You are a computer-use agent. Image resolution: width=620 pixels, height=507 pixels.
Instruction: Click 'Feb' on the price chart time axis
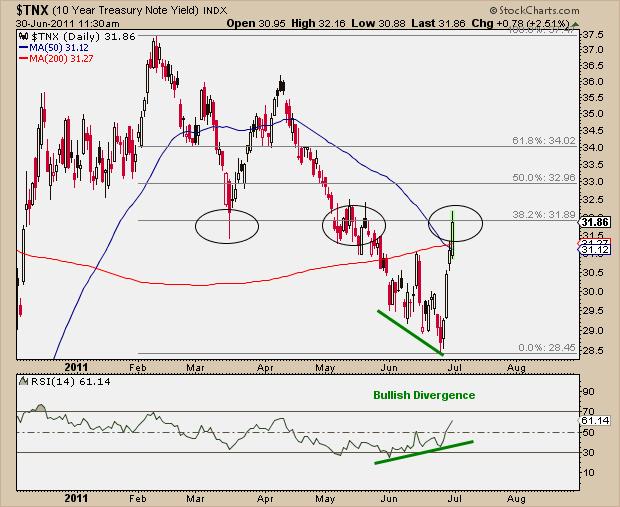tap(137, 367)
